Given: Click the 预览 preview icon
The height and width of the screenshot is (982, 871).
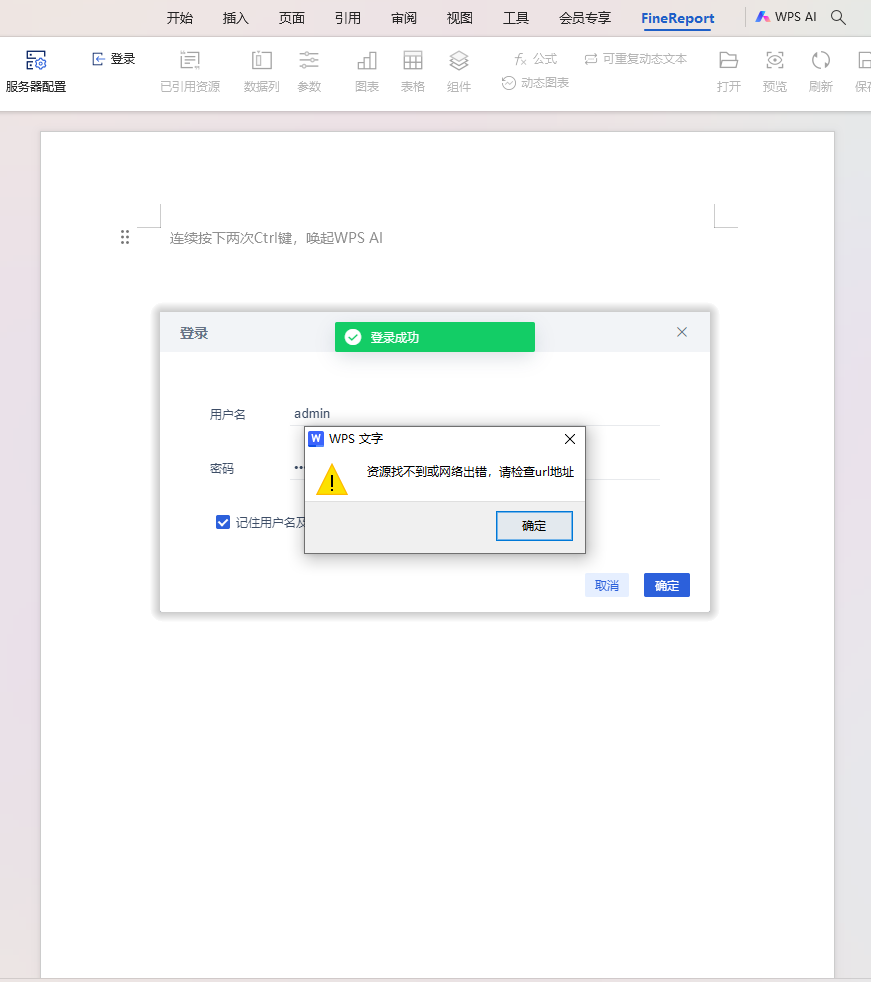Looking at the screenshot, I should click(x=775, y=60).
